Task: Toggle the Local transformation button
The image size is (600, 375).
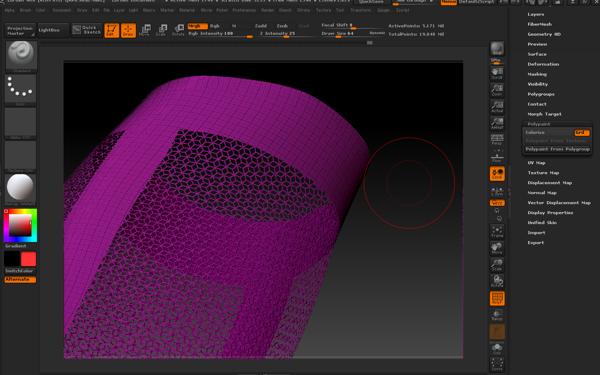Action: click(497, 174)
